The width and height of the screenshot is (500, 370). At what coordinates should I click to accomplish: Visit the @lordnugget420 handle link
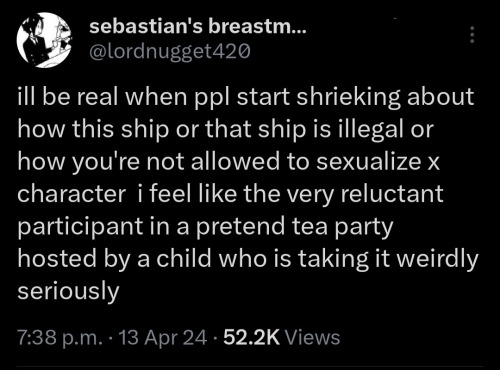(169, 51)
